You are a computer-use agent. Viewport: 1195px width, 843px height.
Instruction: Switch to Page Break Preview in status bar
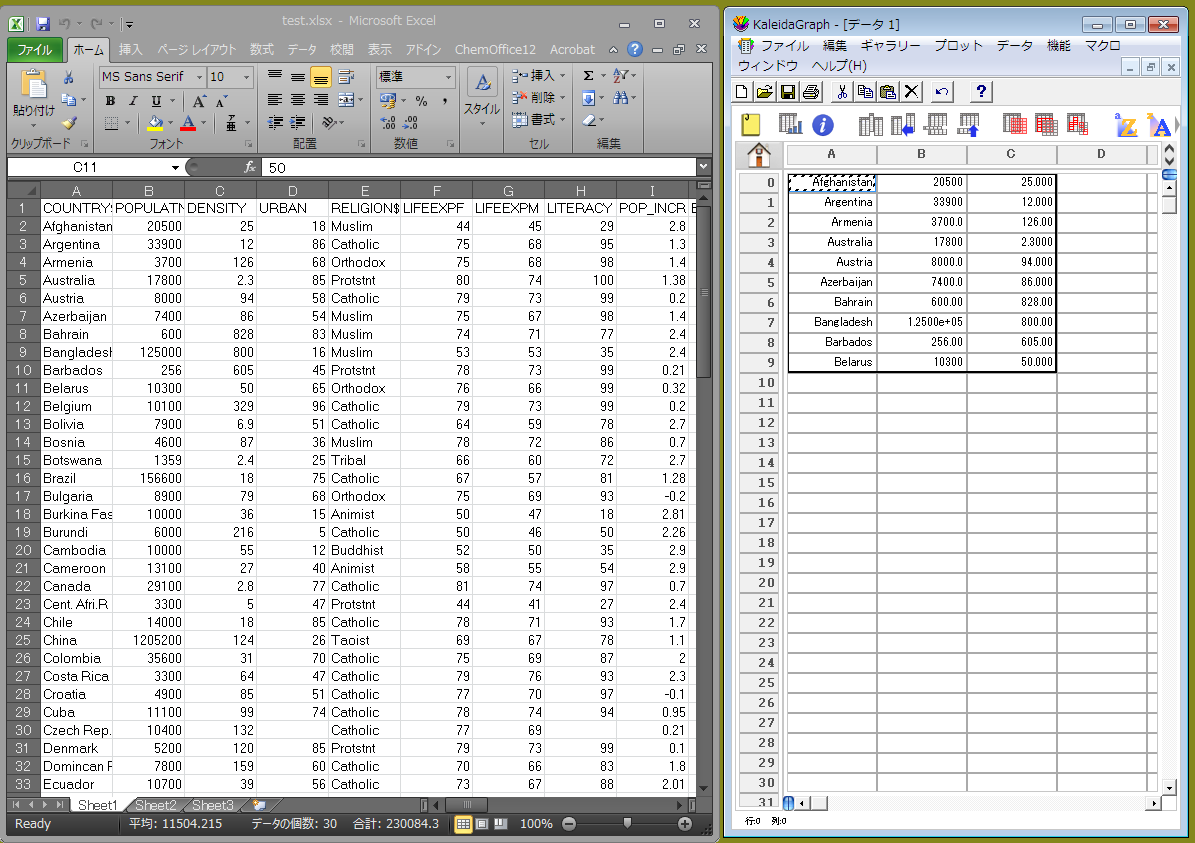pos(501,824)
